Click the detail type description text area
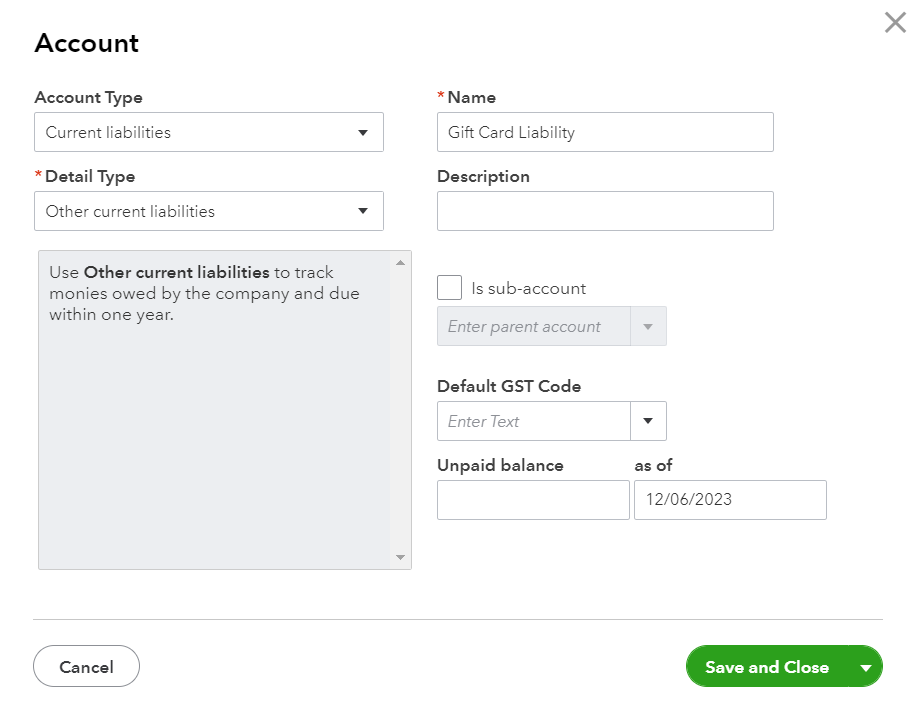Viewport: 910px width, 718px height. tap(214, 420)
